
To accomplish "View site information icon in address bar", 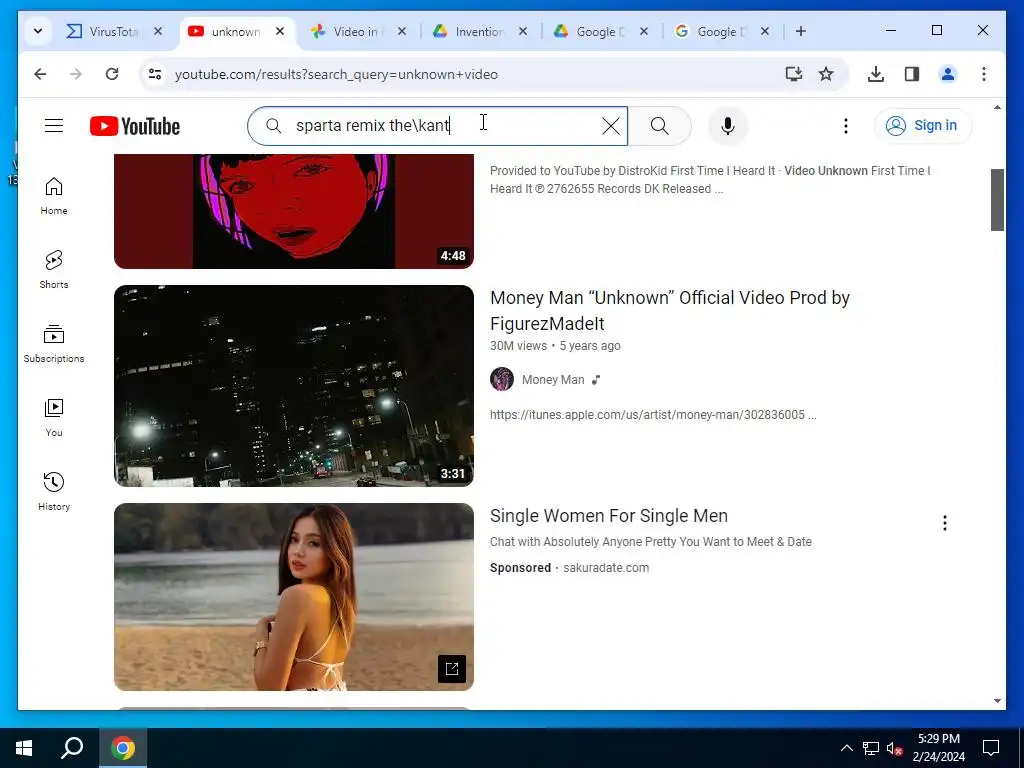I will coord(155,74).
